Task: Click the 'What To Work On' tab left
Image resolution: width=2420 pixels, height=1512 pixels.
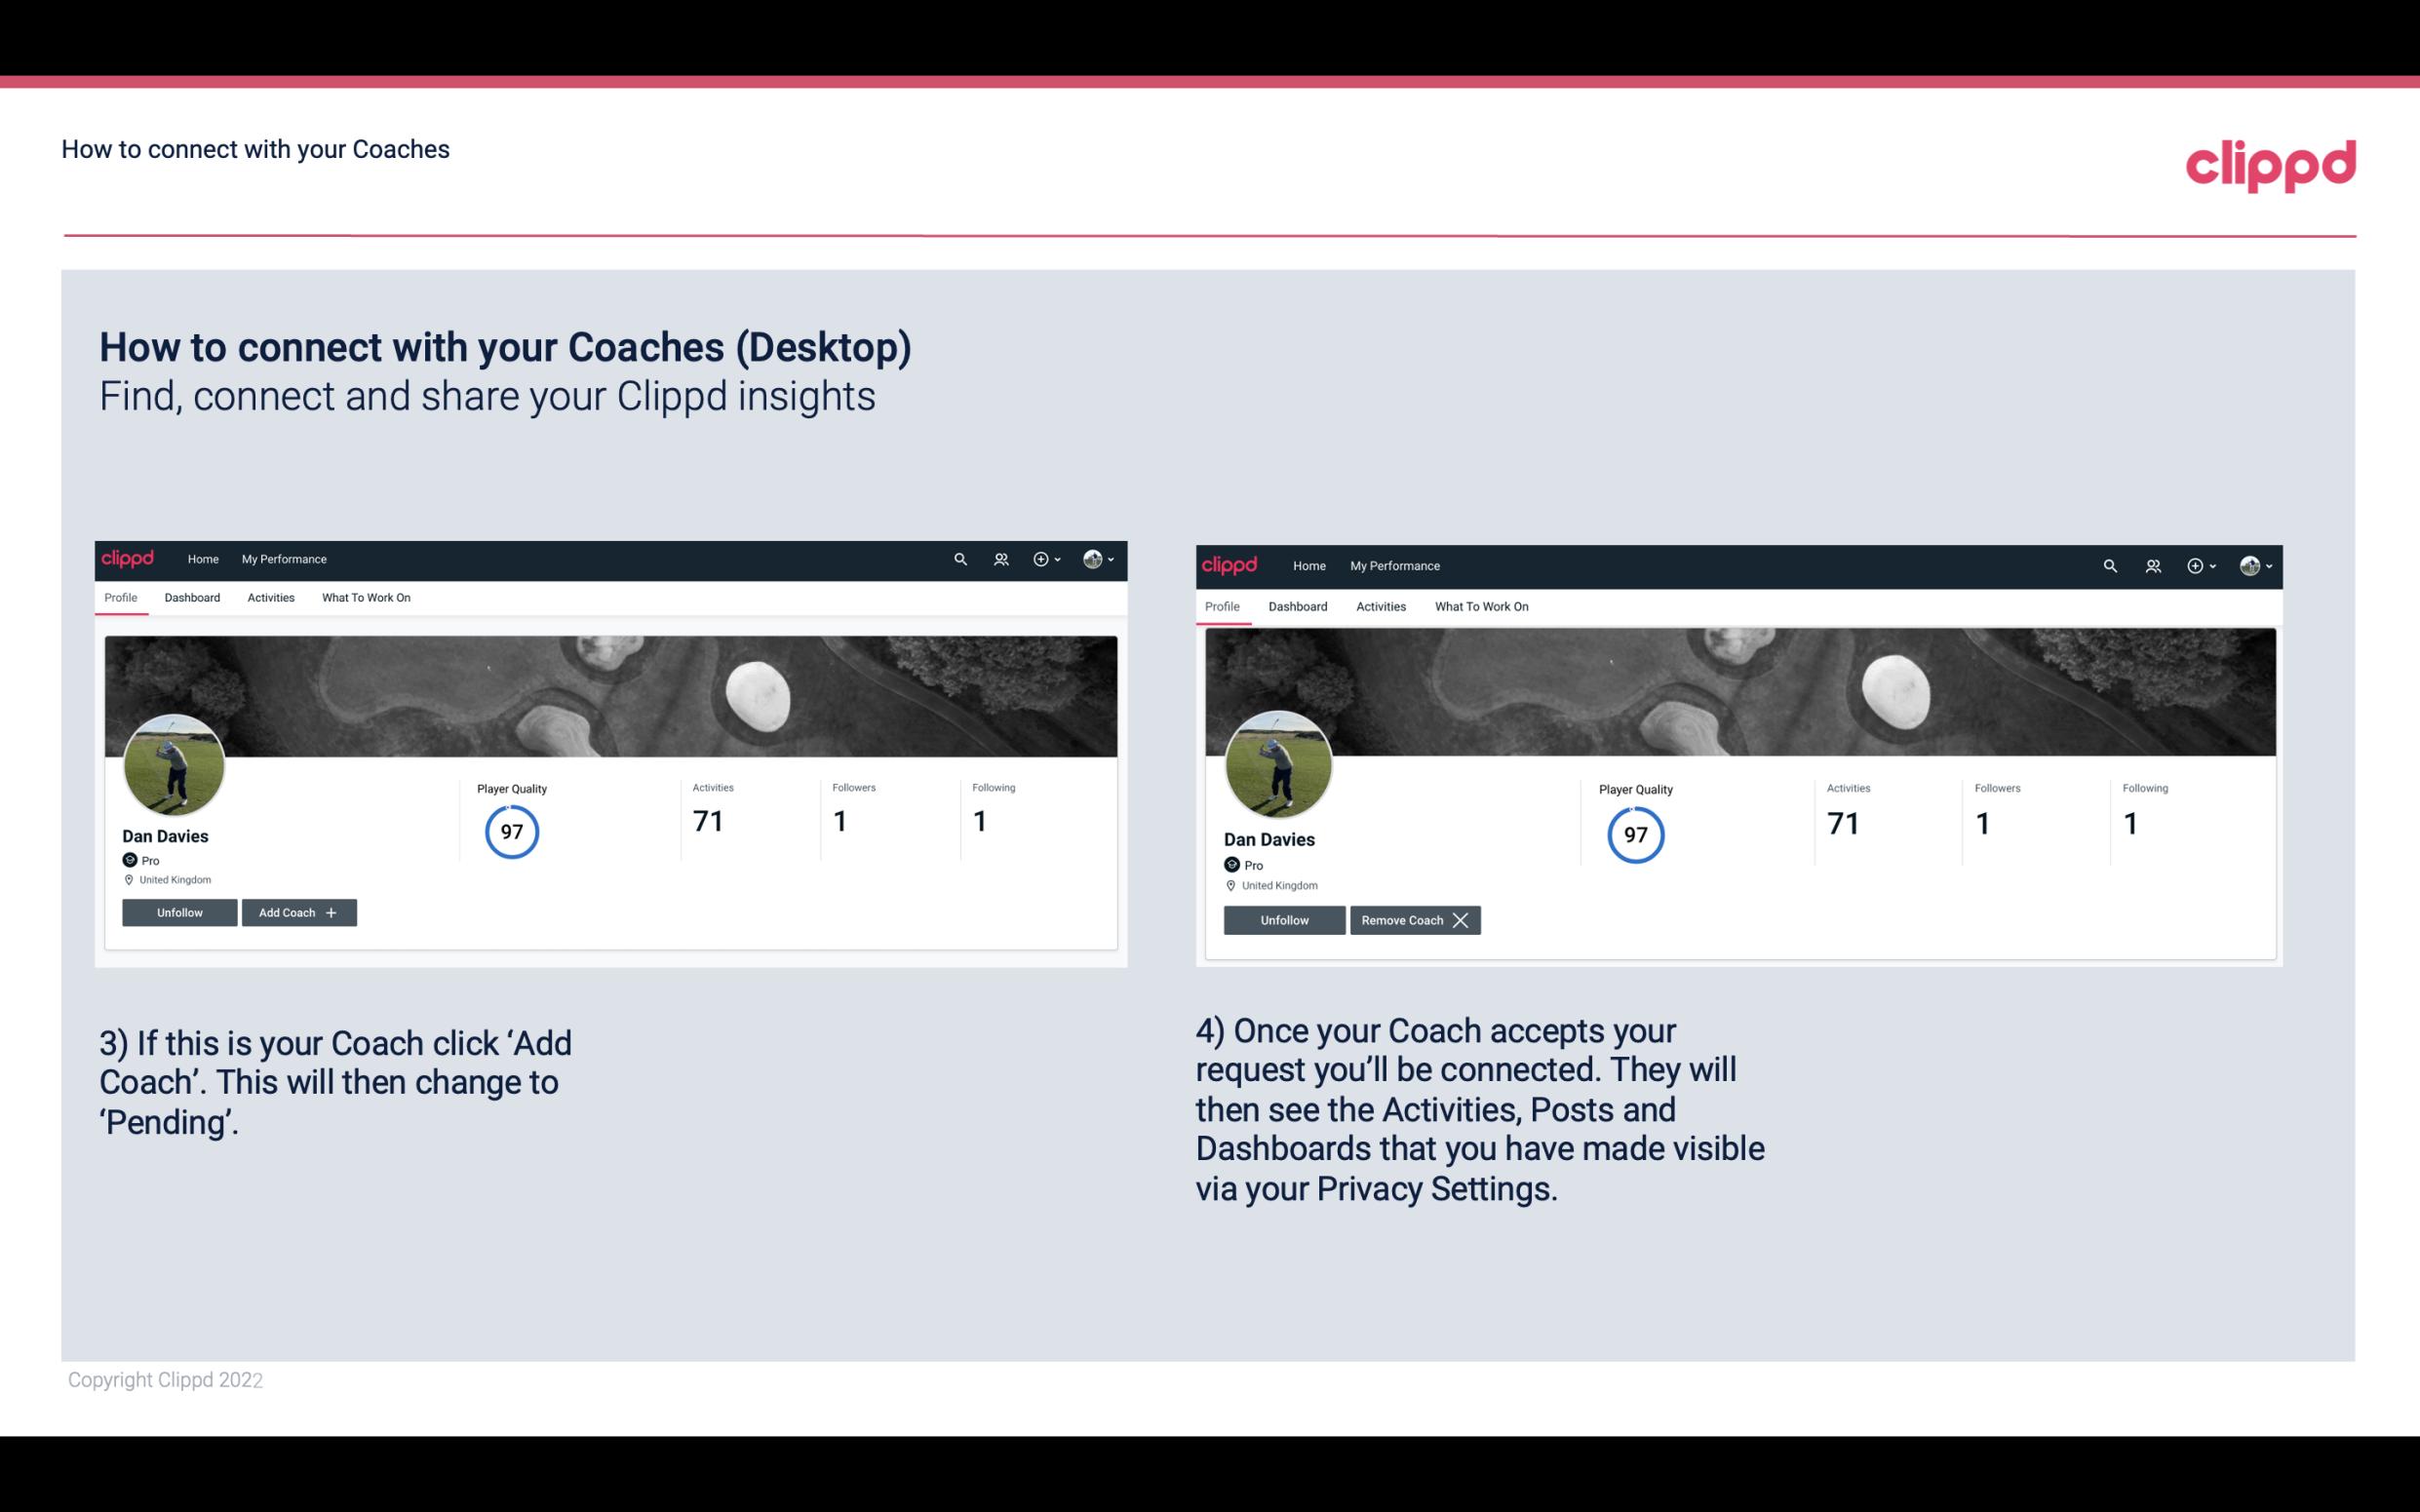Action: (364, 598)
